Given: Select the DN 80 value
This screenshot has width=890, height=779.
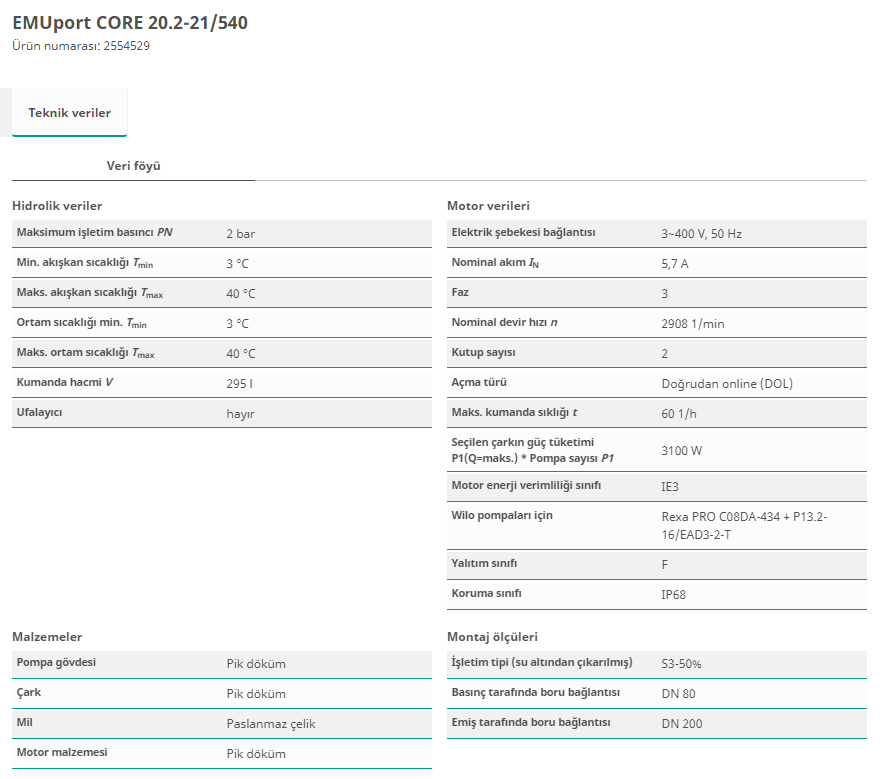Looking at the screenshot, I should pos(678,694).
